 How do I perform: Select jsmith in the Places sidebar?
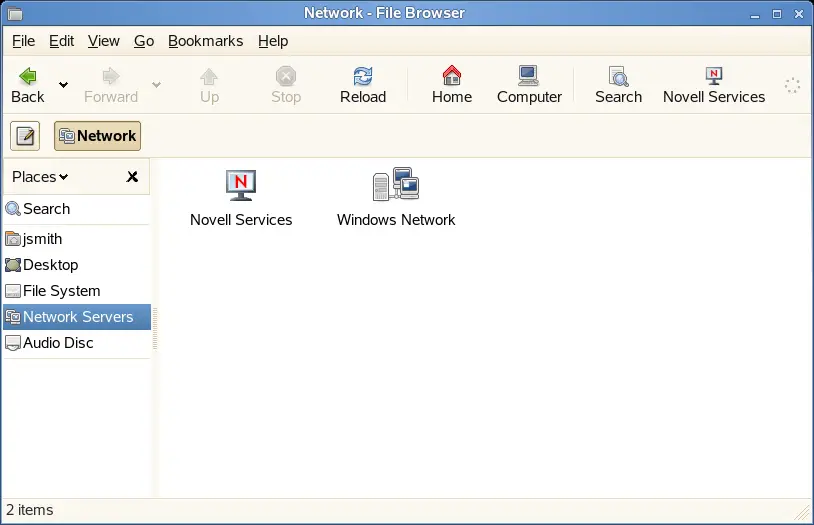click(42, 239)
